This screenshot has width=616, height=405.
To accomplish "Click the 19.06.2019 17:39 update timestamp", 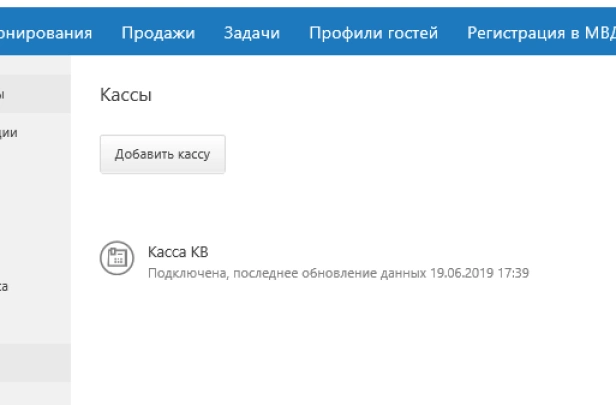I will [x=476, y=272].
